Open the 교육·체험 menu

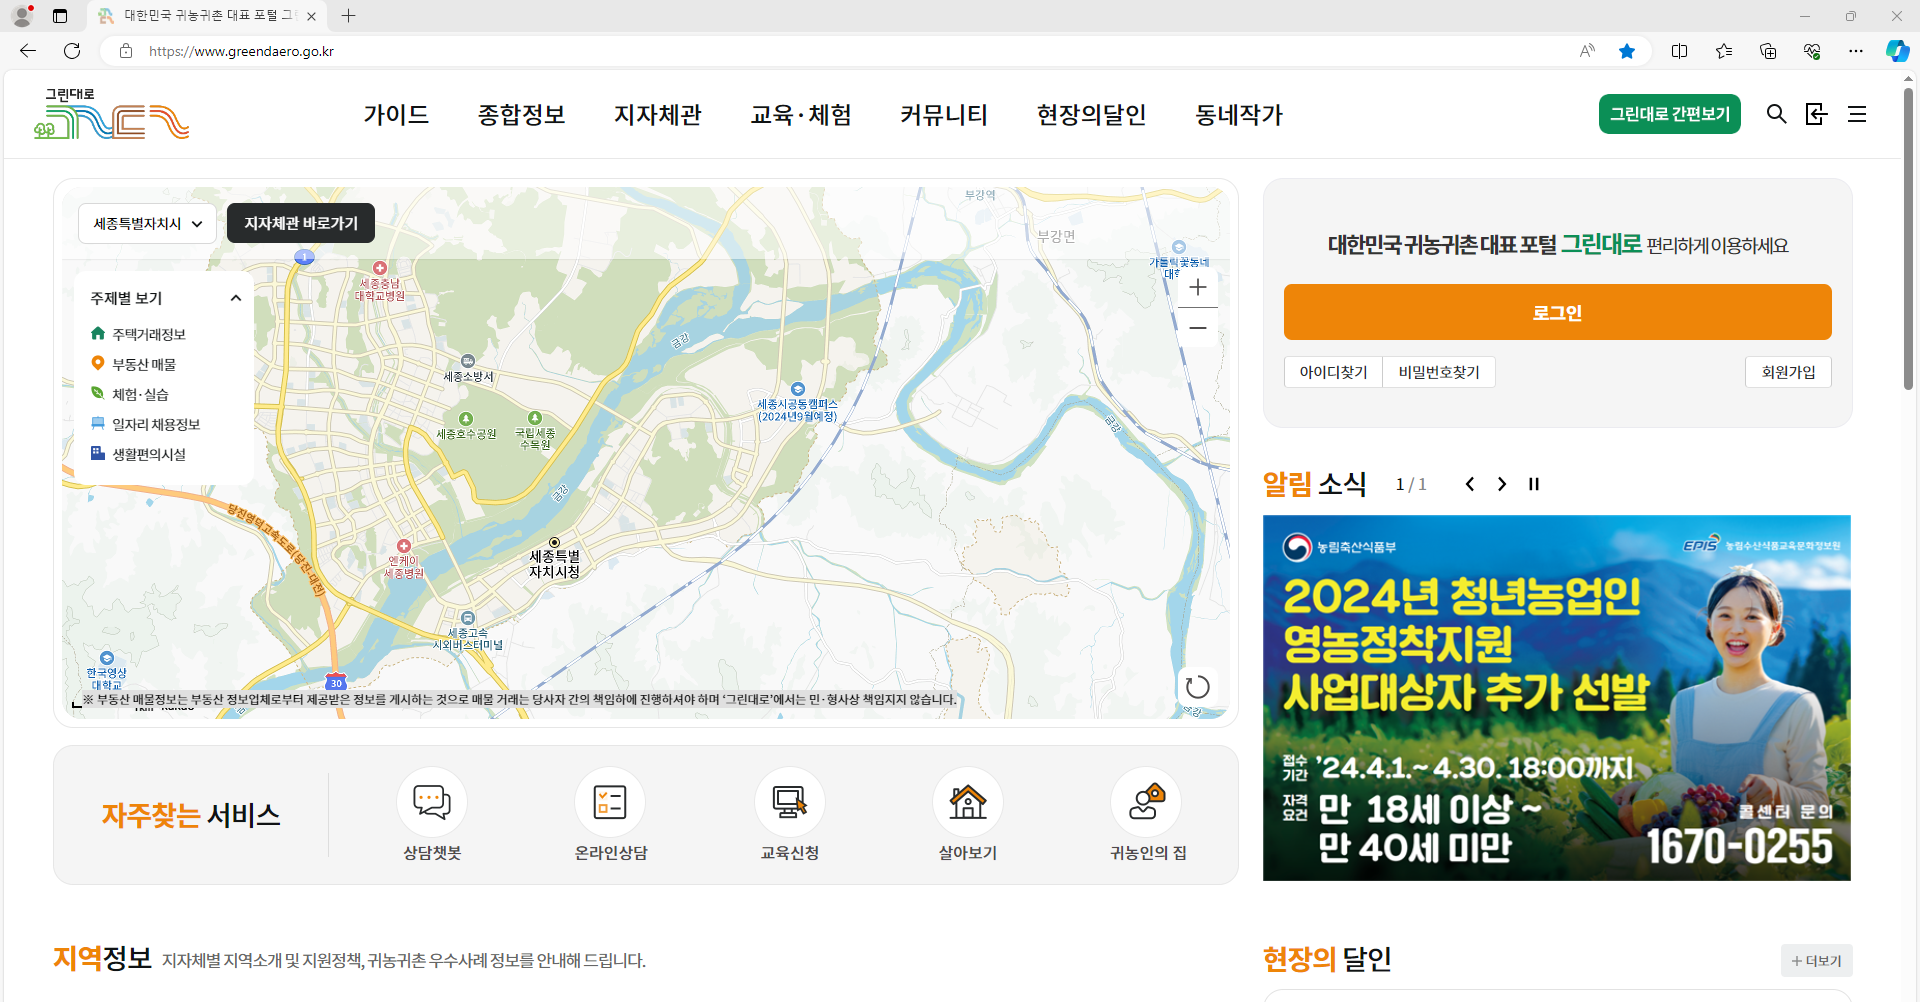(x=801, y=115)
